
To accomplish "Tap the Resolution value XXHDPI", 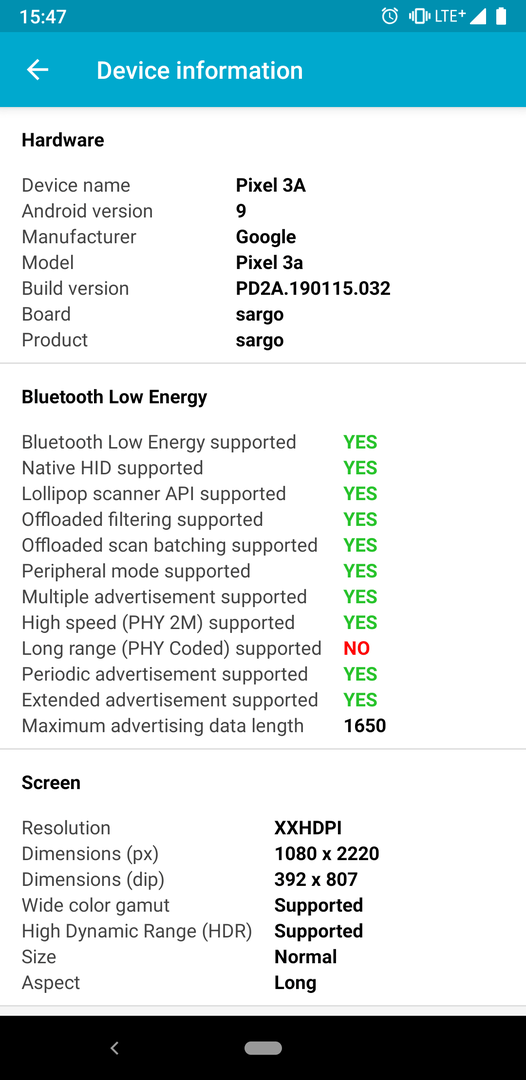I will tap(308, 827).
